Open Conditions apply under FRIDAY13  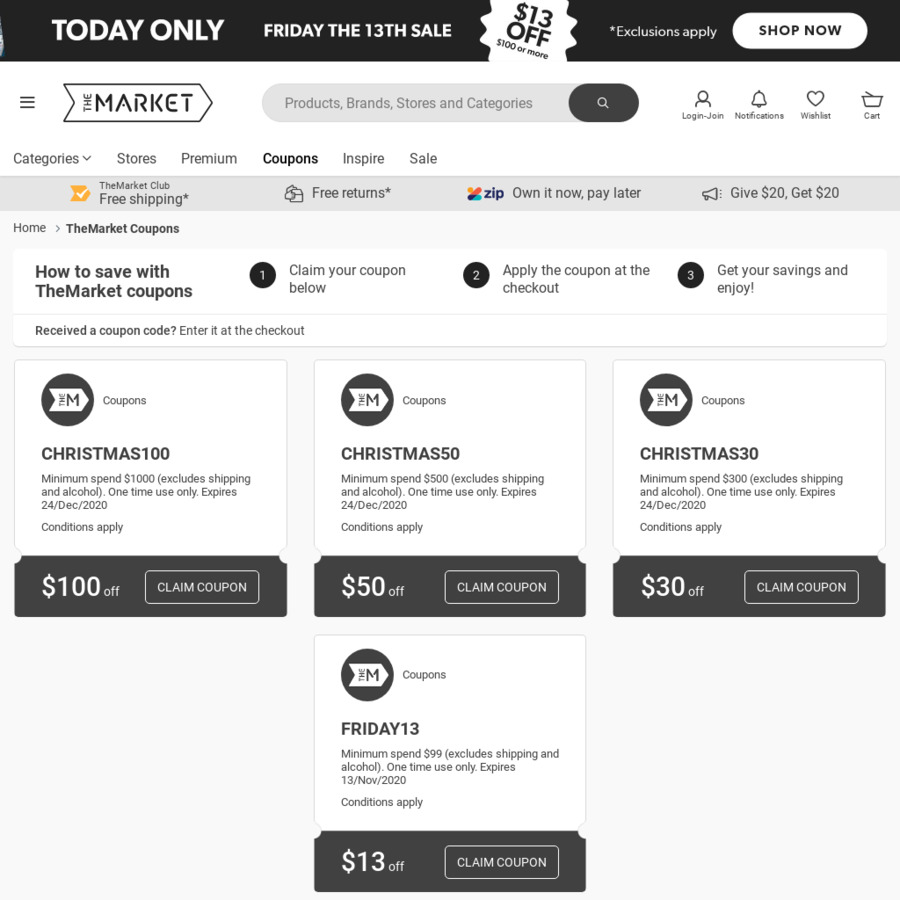[x=381, y=802]
